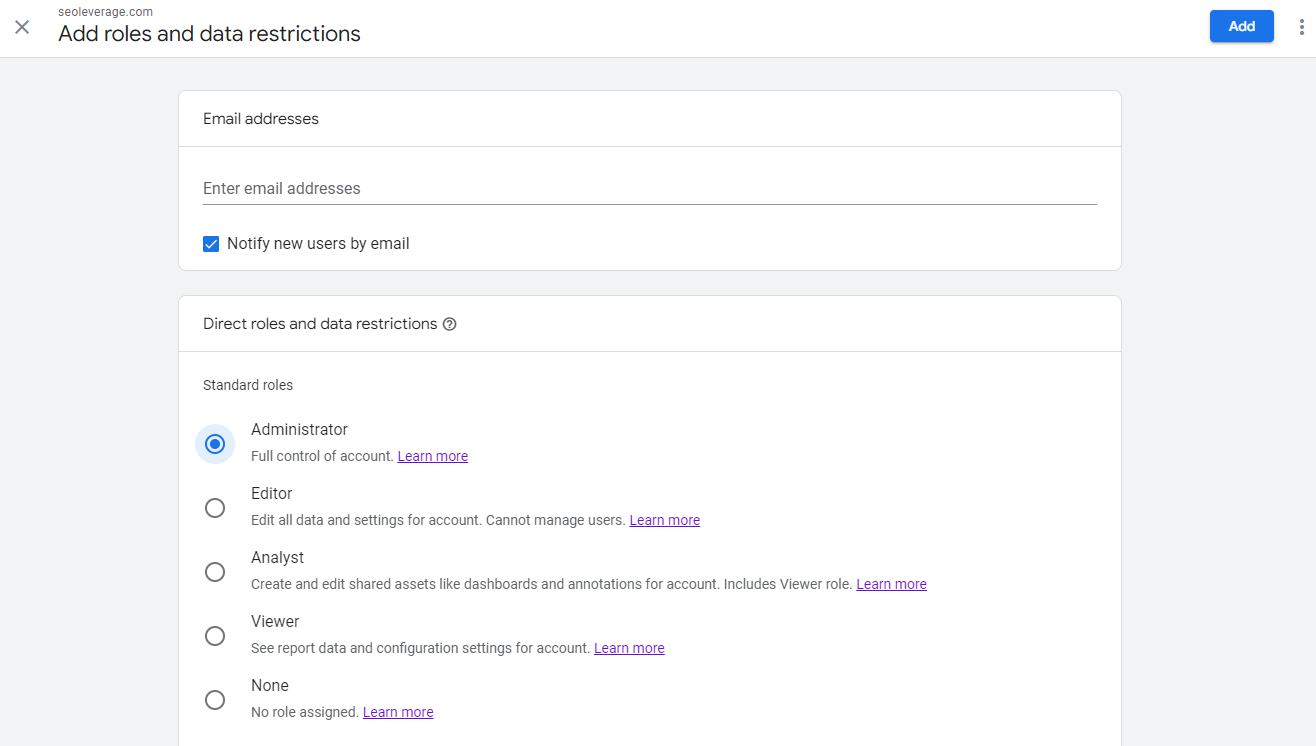This screenshot has width=1316, height=746.
Task: Open the three-dot more options menu
Action: pyautogui.click(x=1299, y=26)
